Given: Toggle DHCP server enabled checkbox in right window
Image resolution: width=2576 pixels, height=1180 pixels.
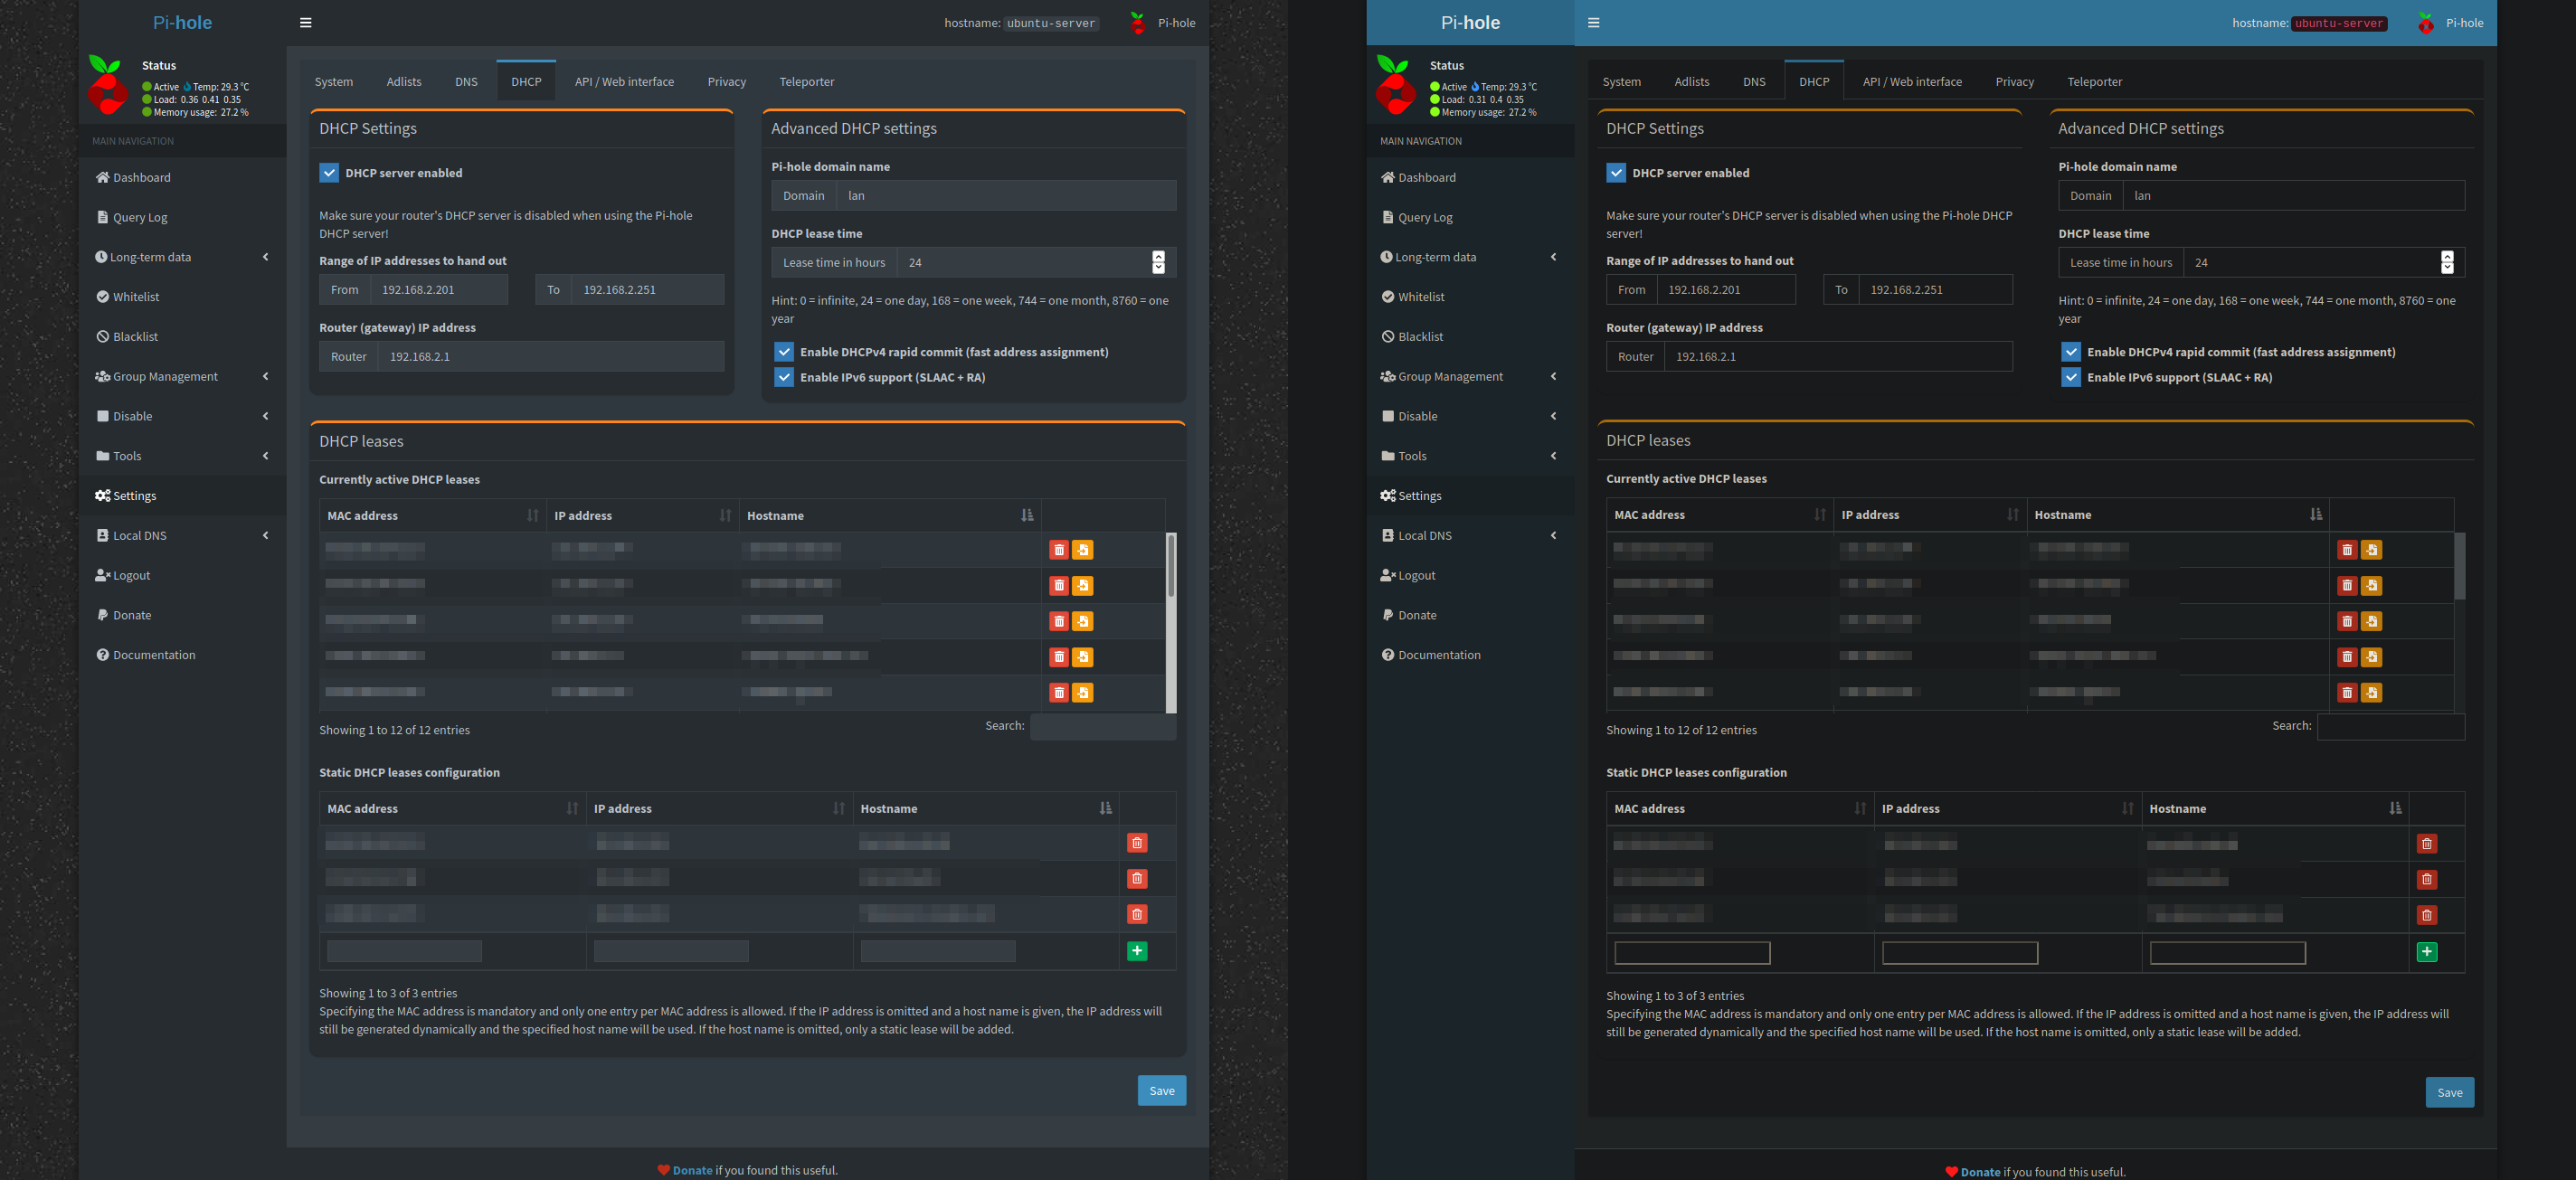Looking at the screenshot, I should coord(1616,173).
